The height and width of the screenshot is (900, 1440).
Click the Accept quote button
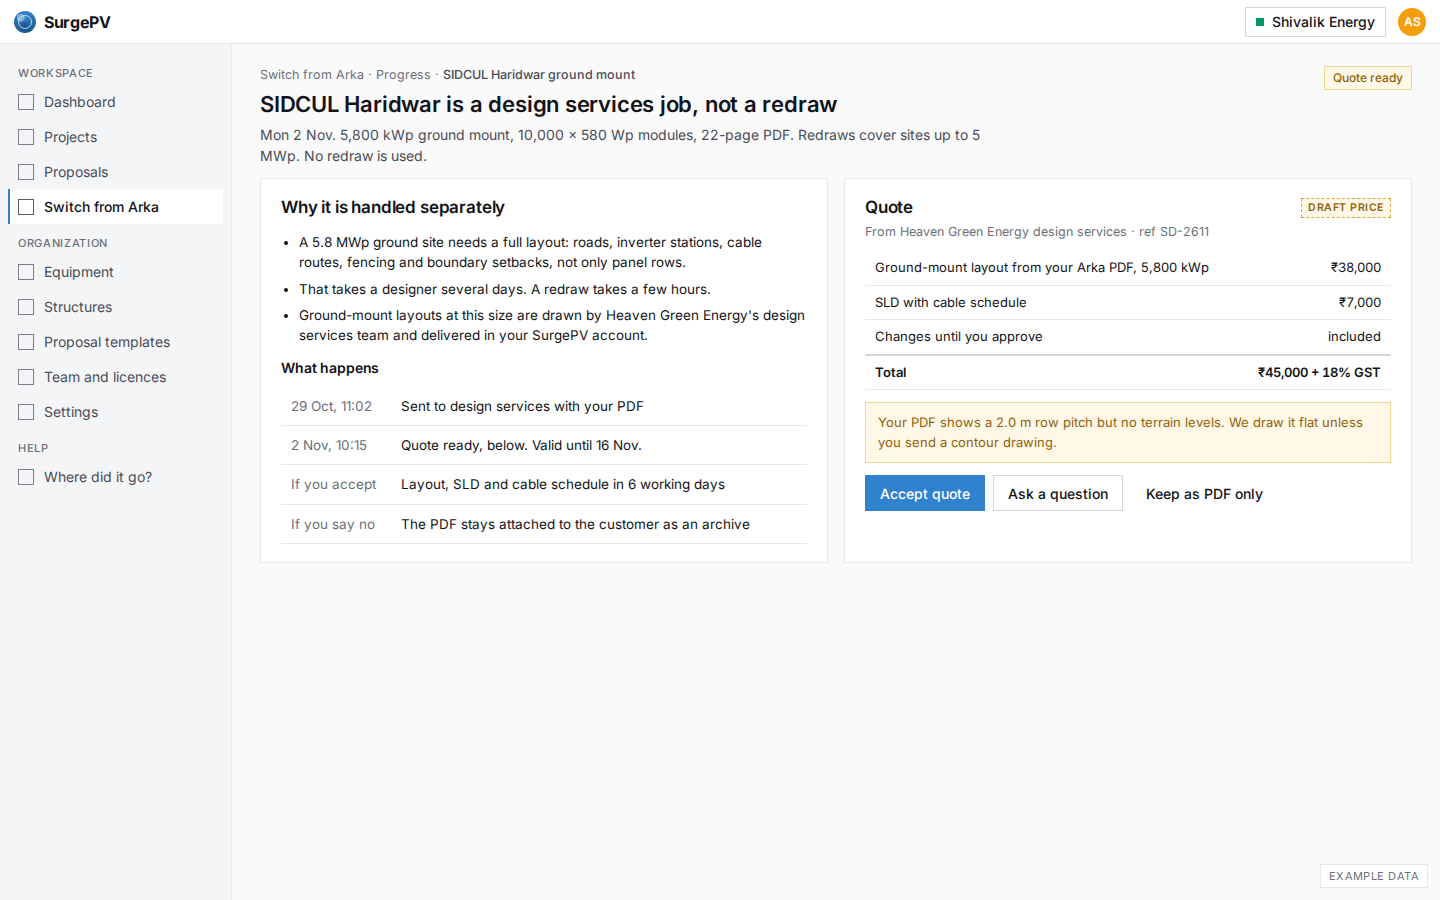click(x=925, y=493)
